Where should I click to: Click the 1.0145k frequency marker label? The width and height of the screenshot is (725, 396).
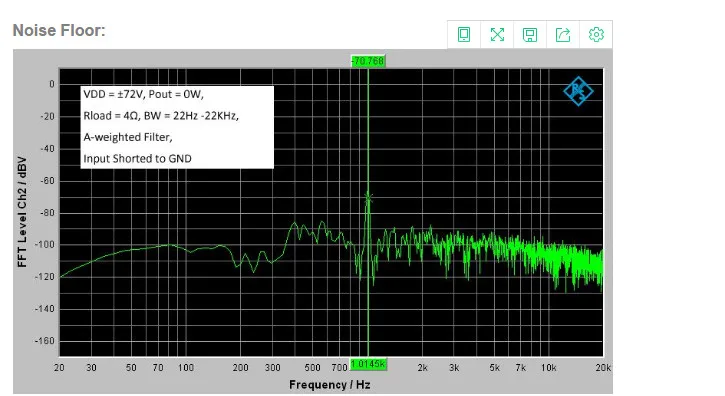coord(368,364)
